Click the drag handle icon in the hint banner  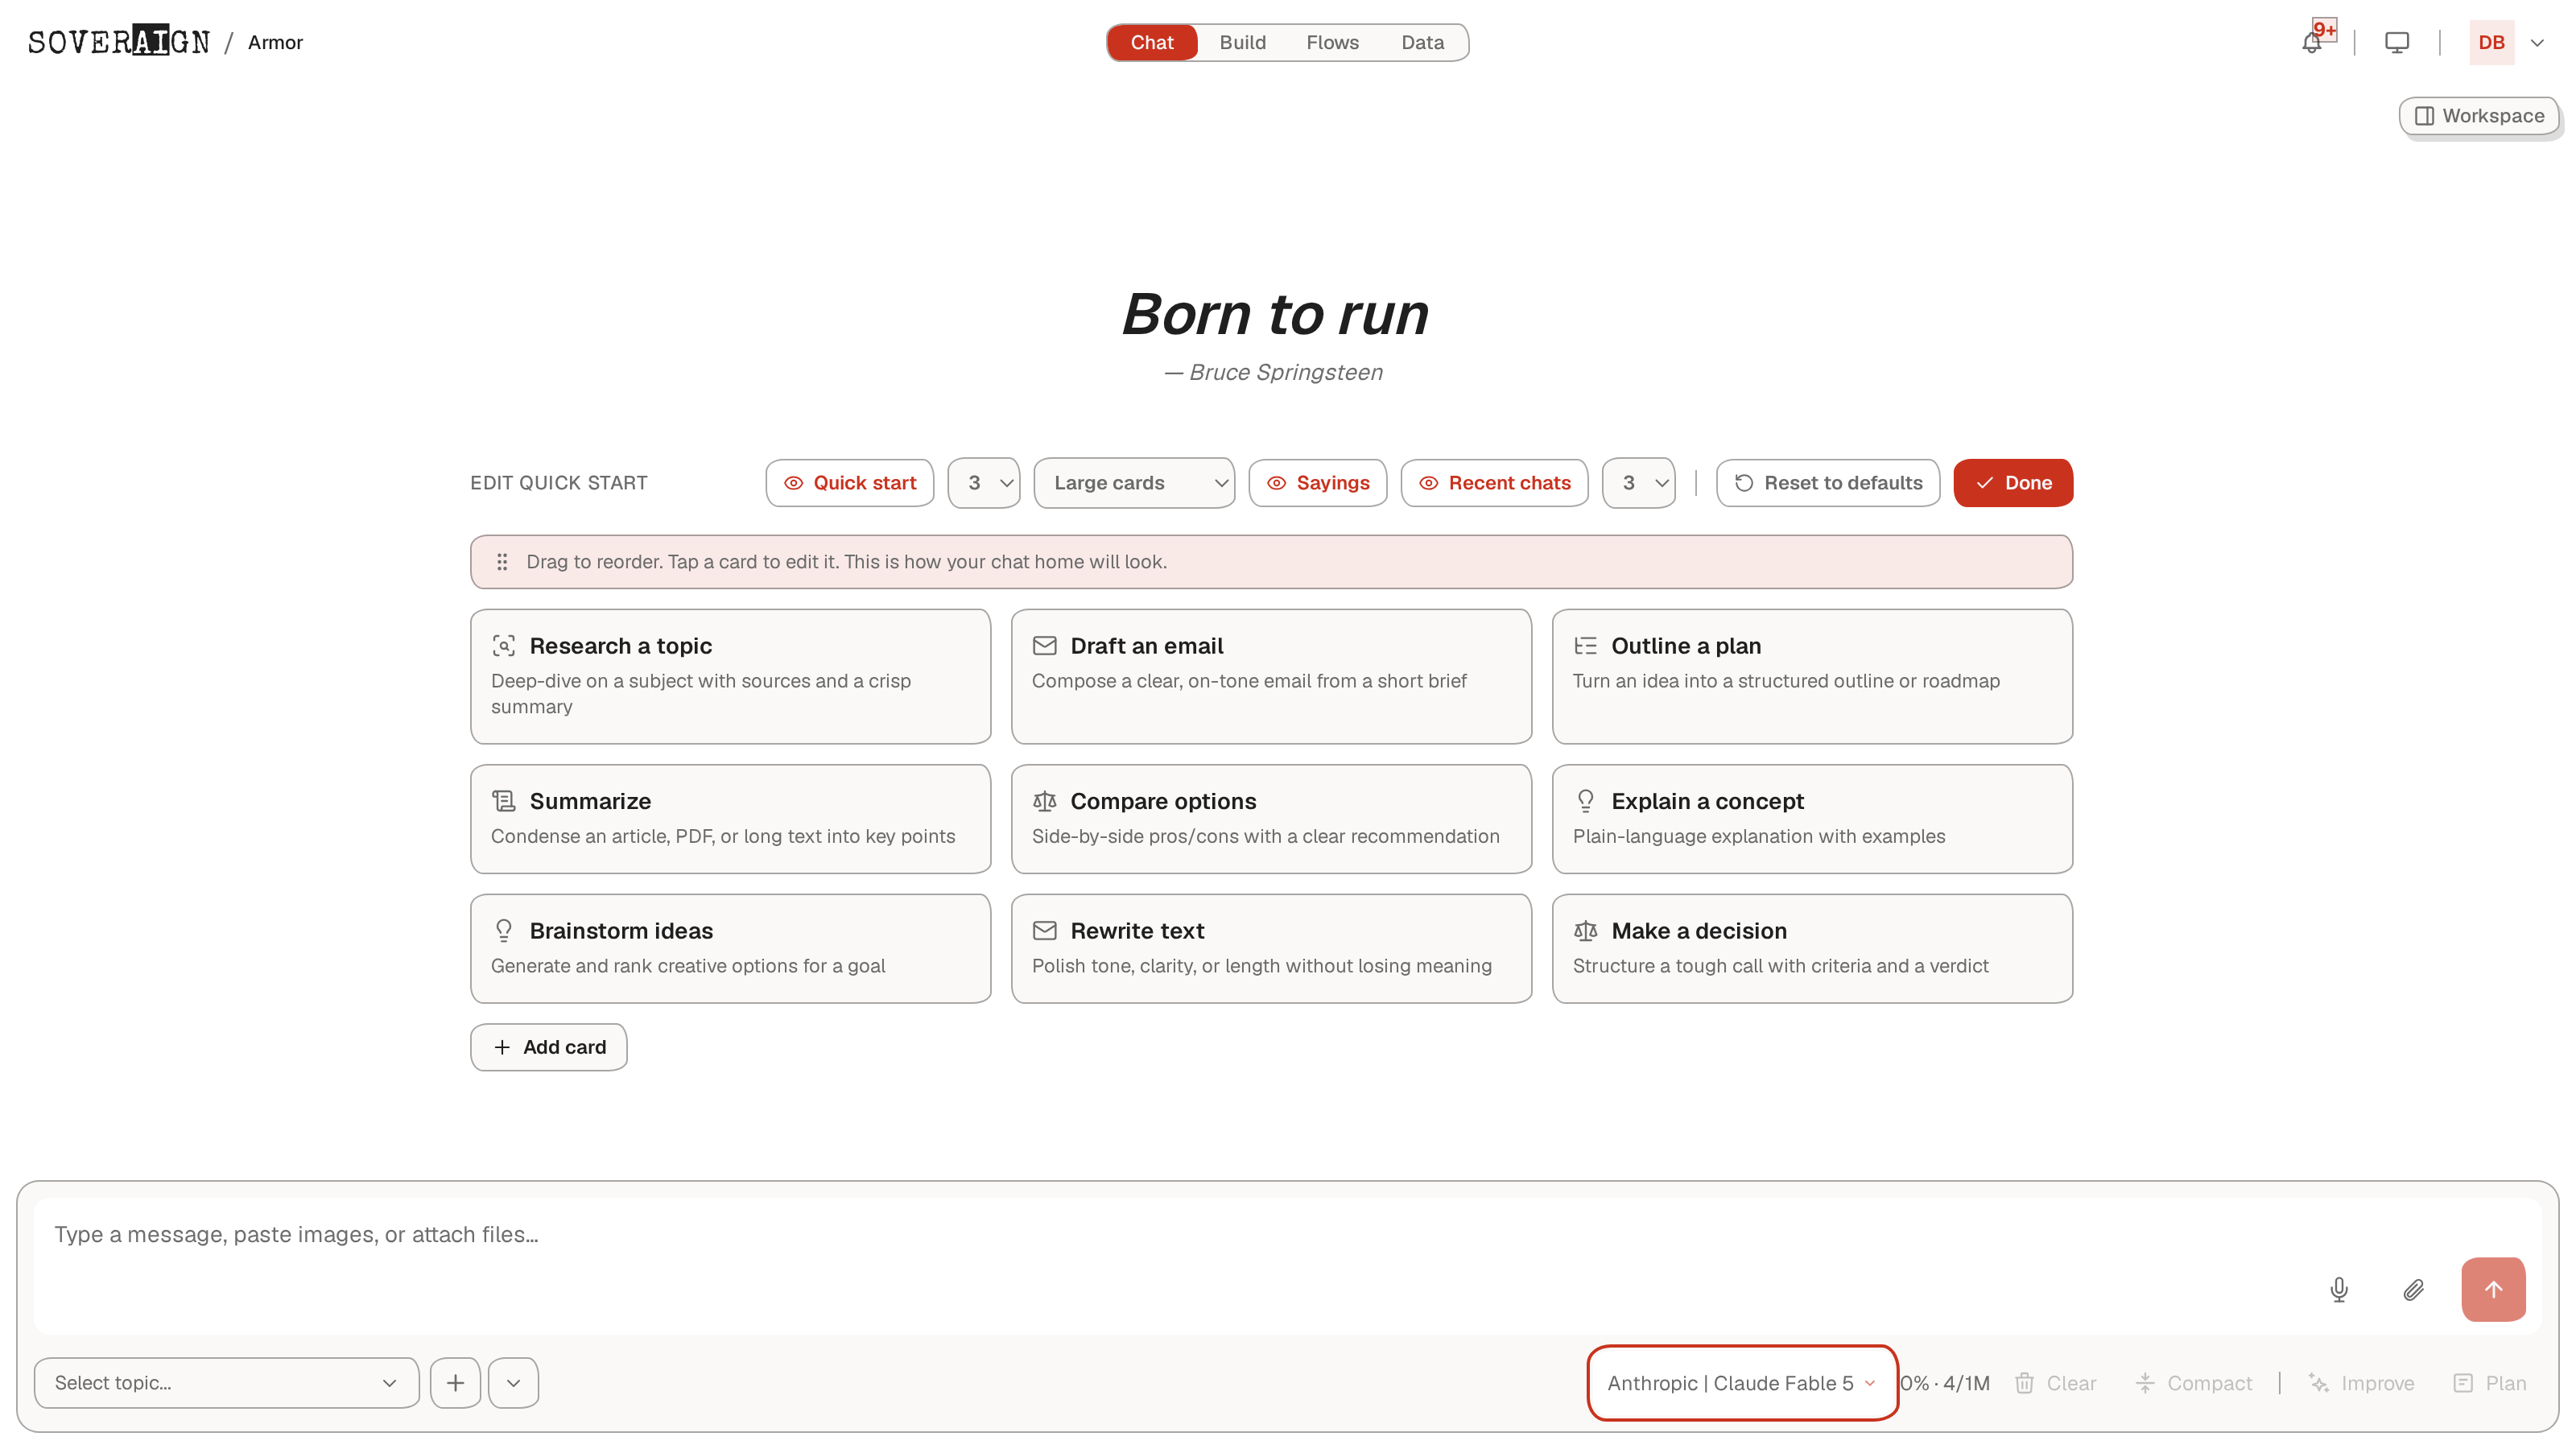click(x=502, y=562)
